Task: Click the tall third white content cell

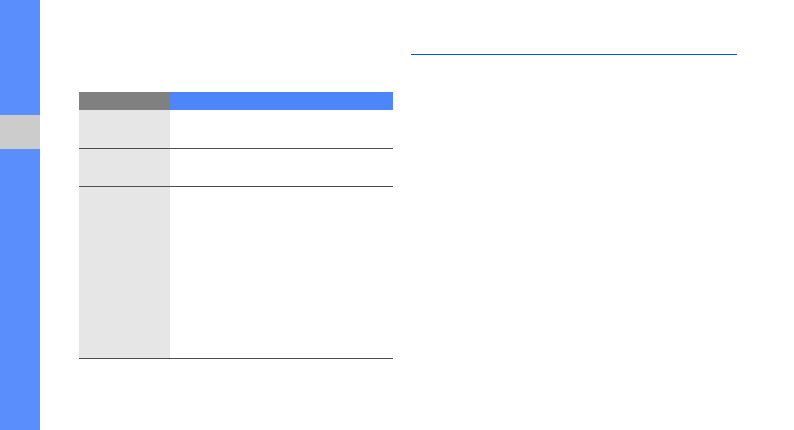Action: pyautogui.click(x=281, y=272)
